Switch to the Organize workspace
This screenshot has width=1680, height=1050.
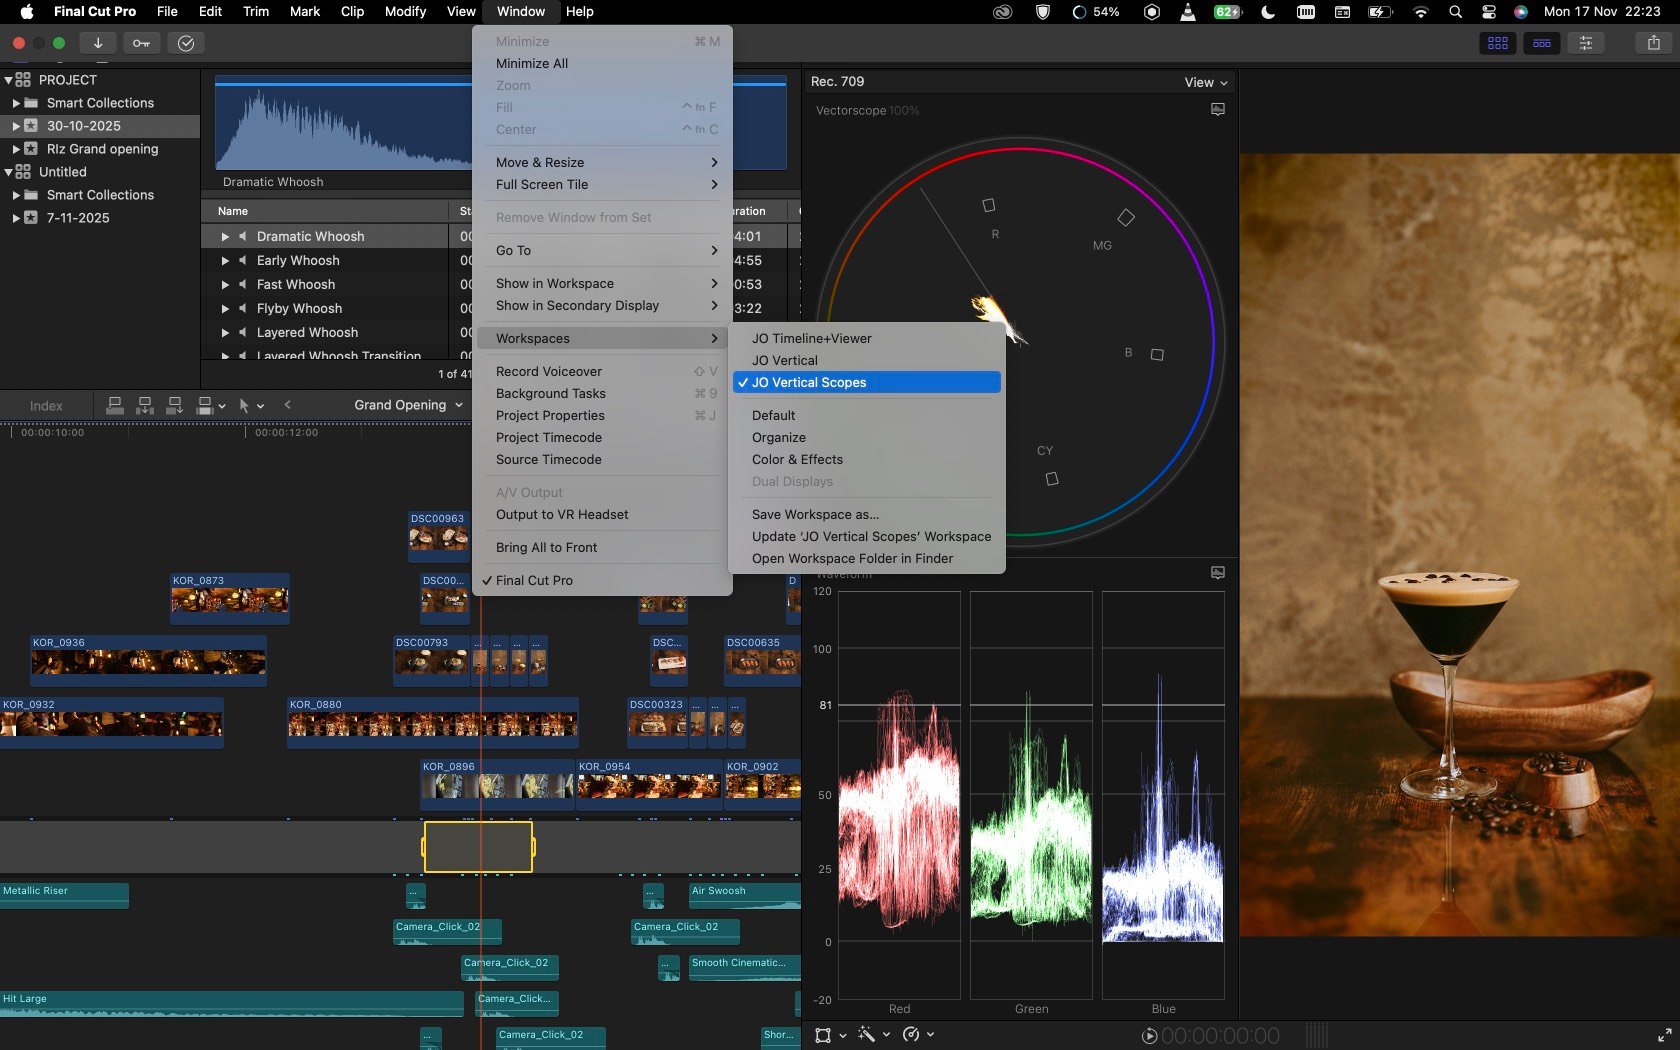click(x=867, y=437)
